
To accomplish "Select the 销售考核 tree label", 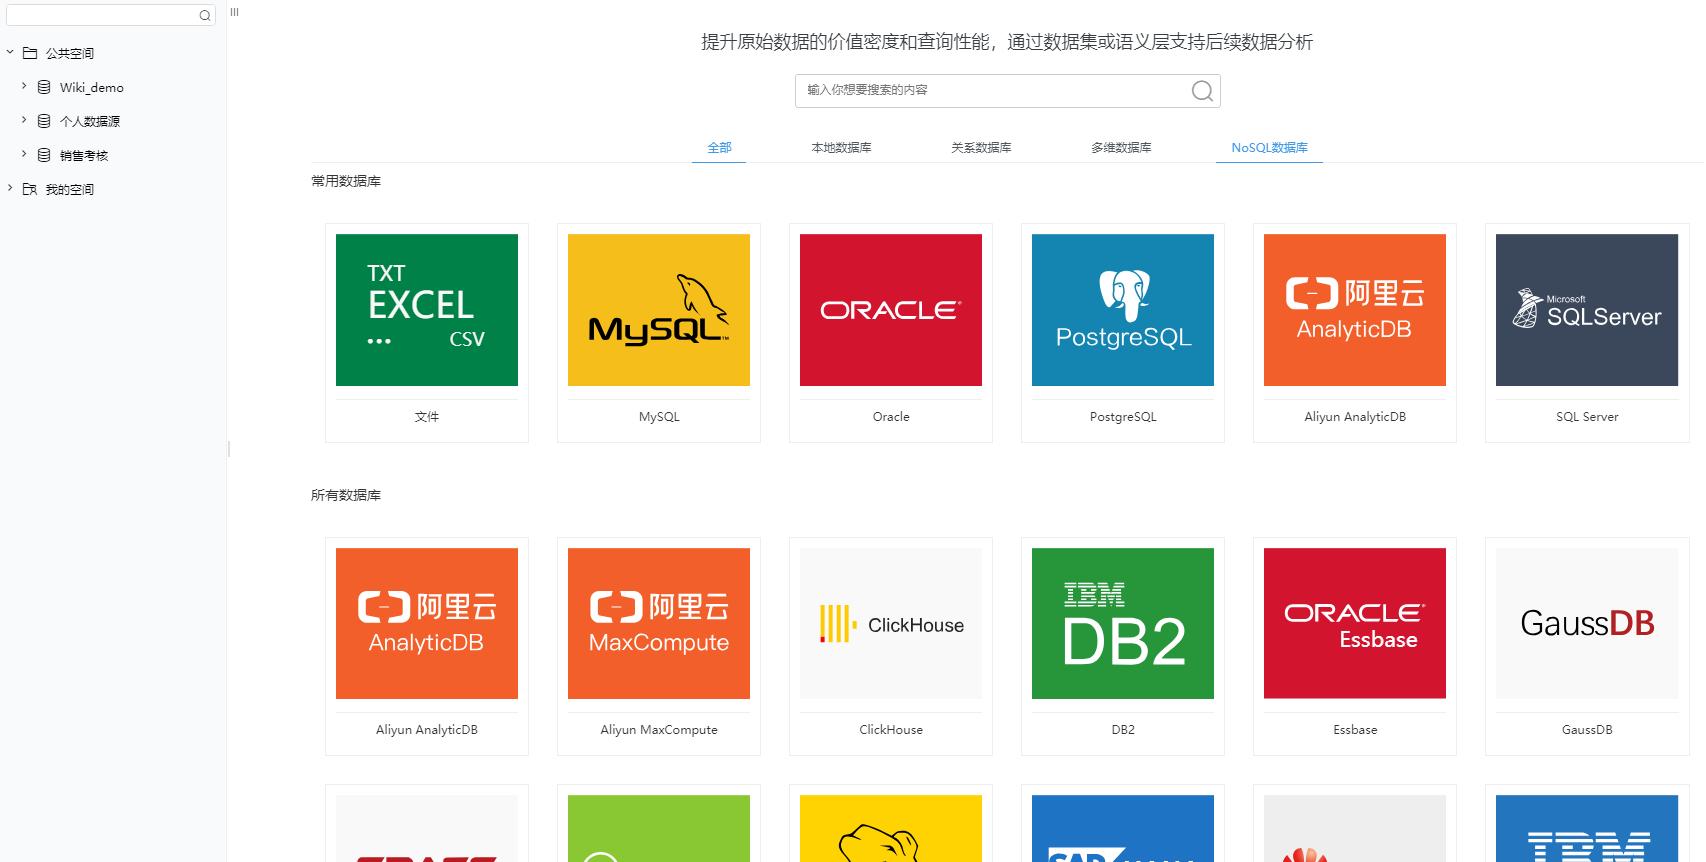I will click(x=84, y=156).
